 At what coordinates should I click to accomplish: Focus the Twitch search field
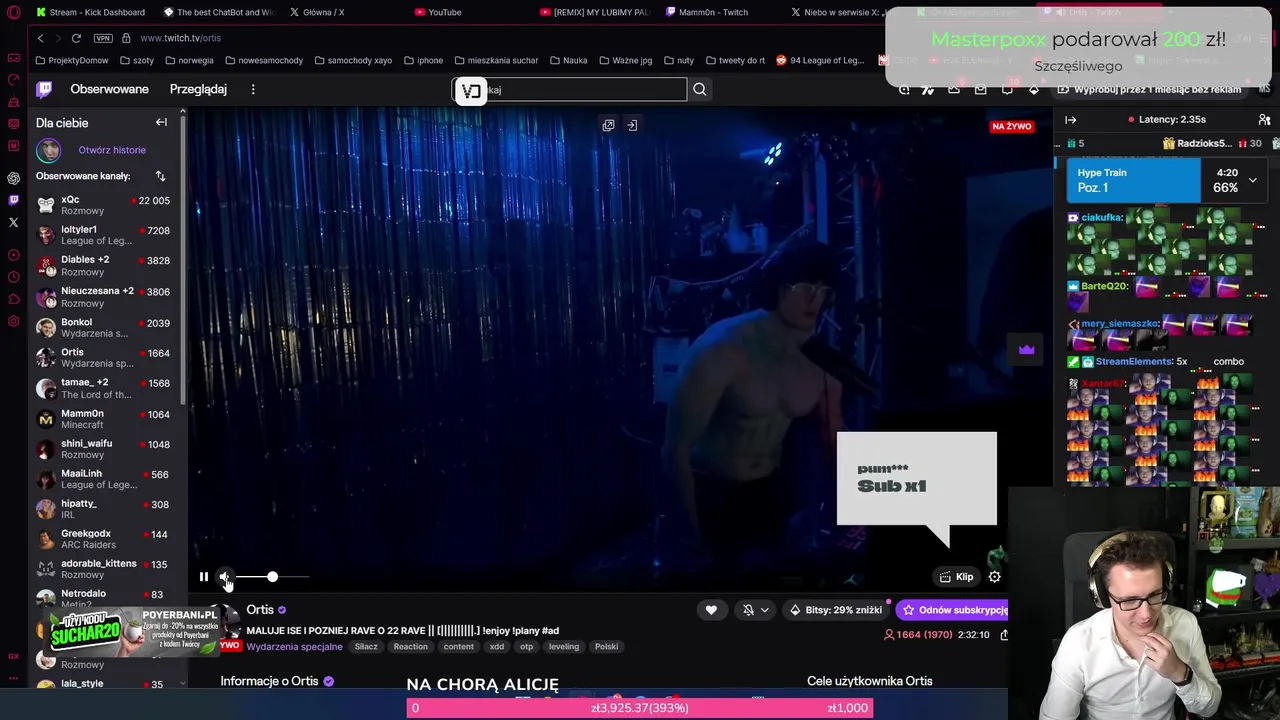[570, 90]
